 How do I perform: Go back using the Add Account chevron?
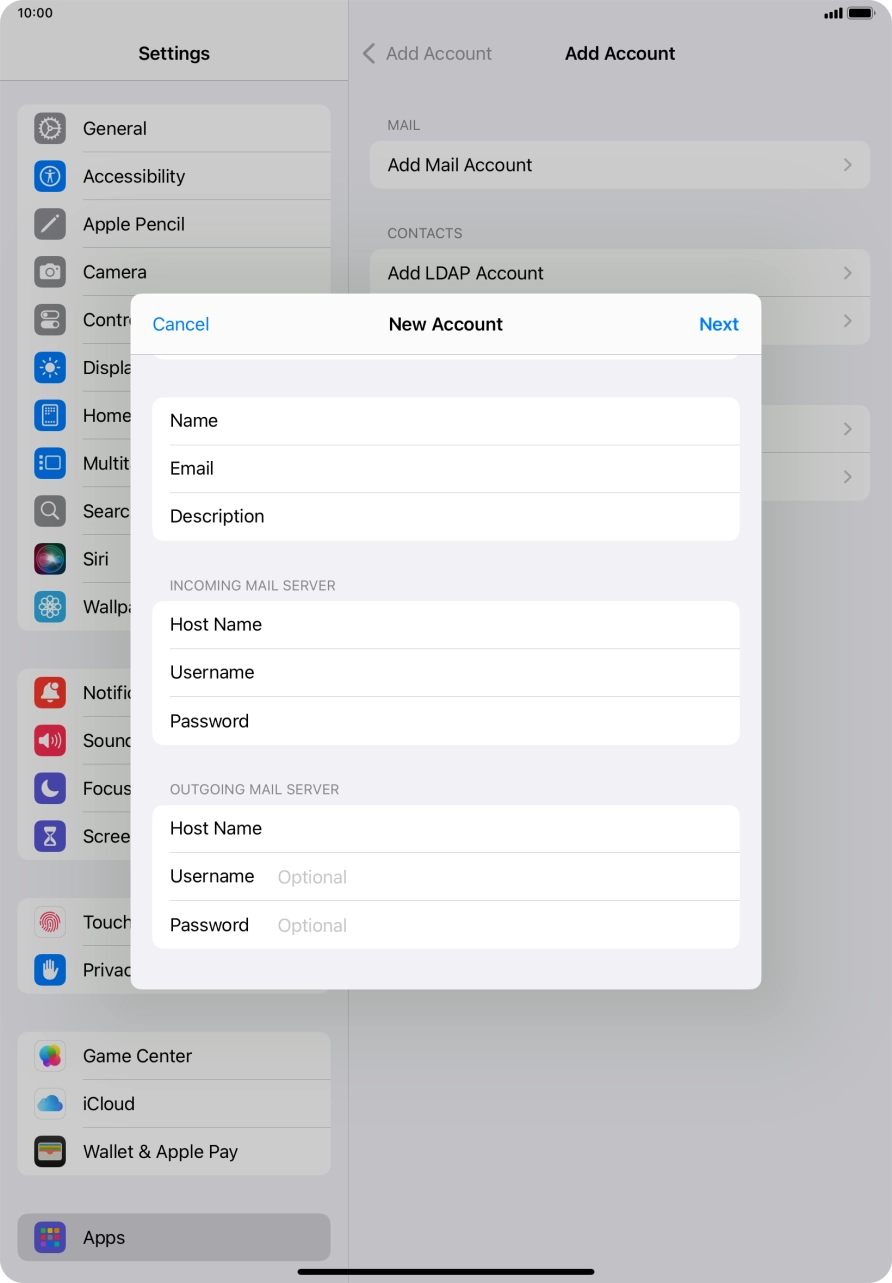pos(368,53)
